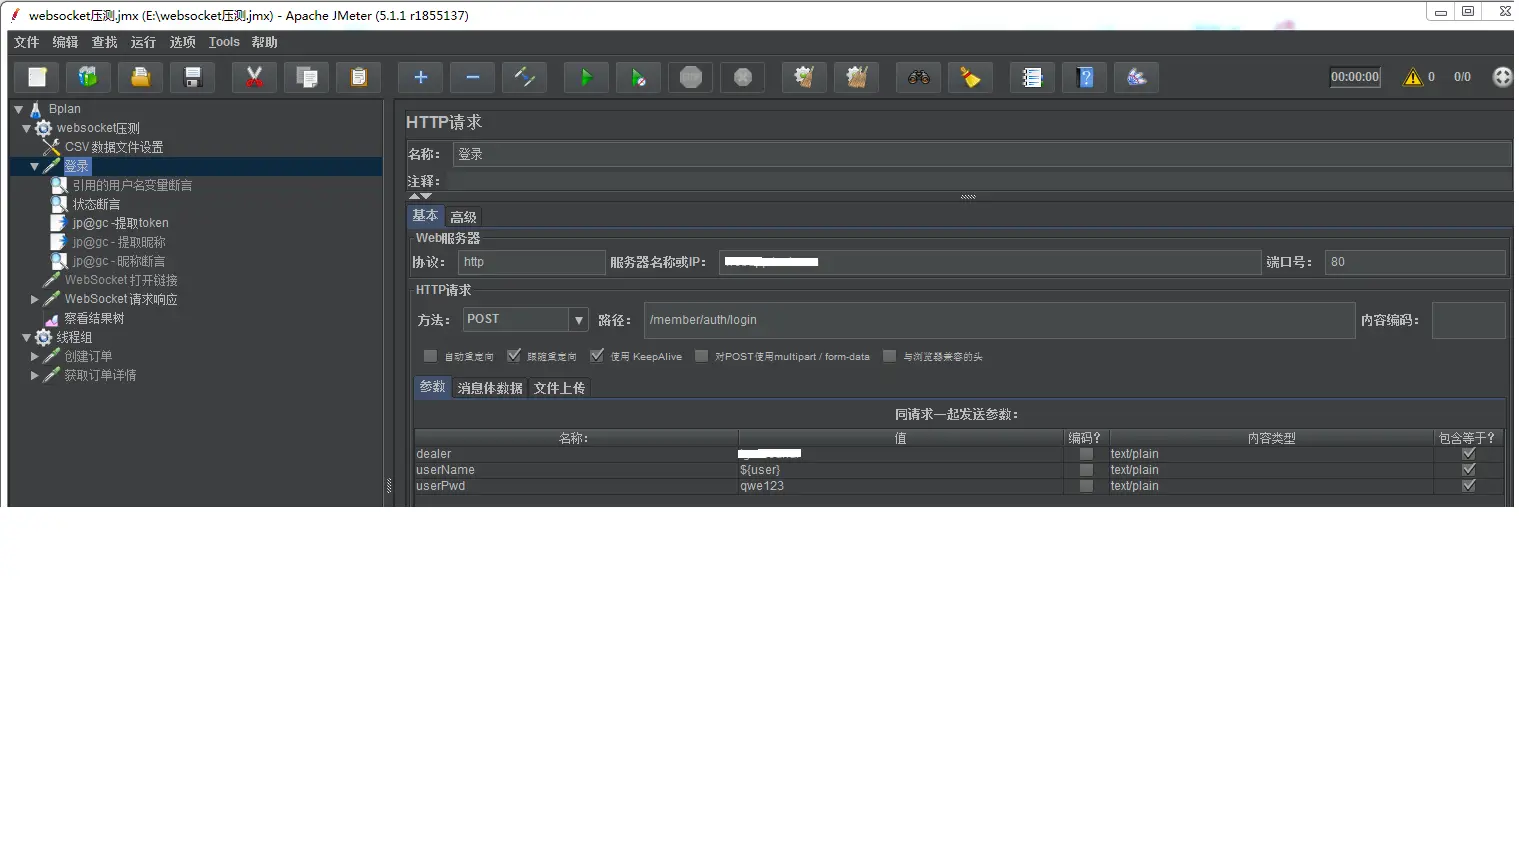
Task: Clear all results with double broom icon
Action: coord(857,77)
